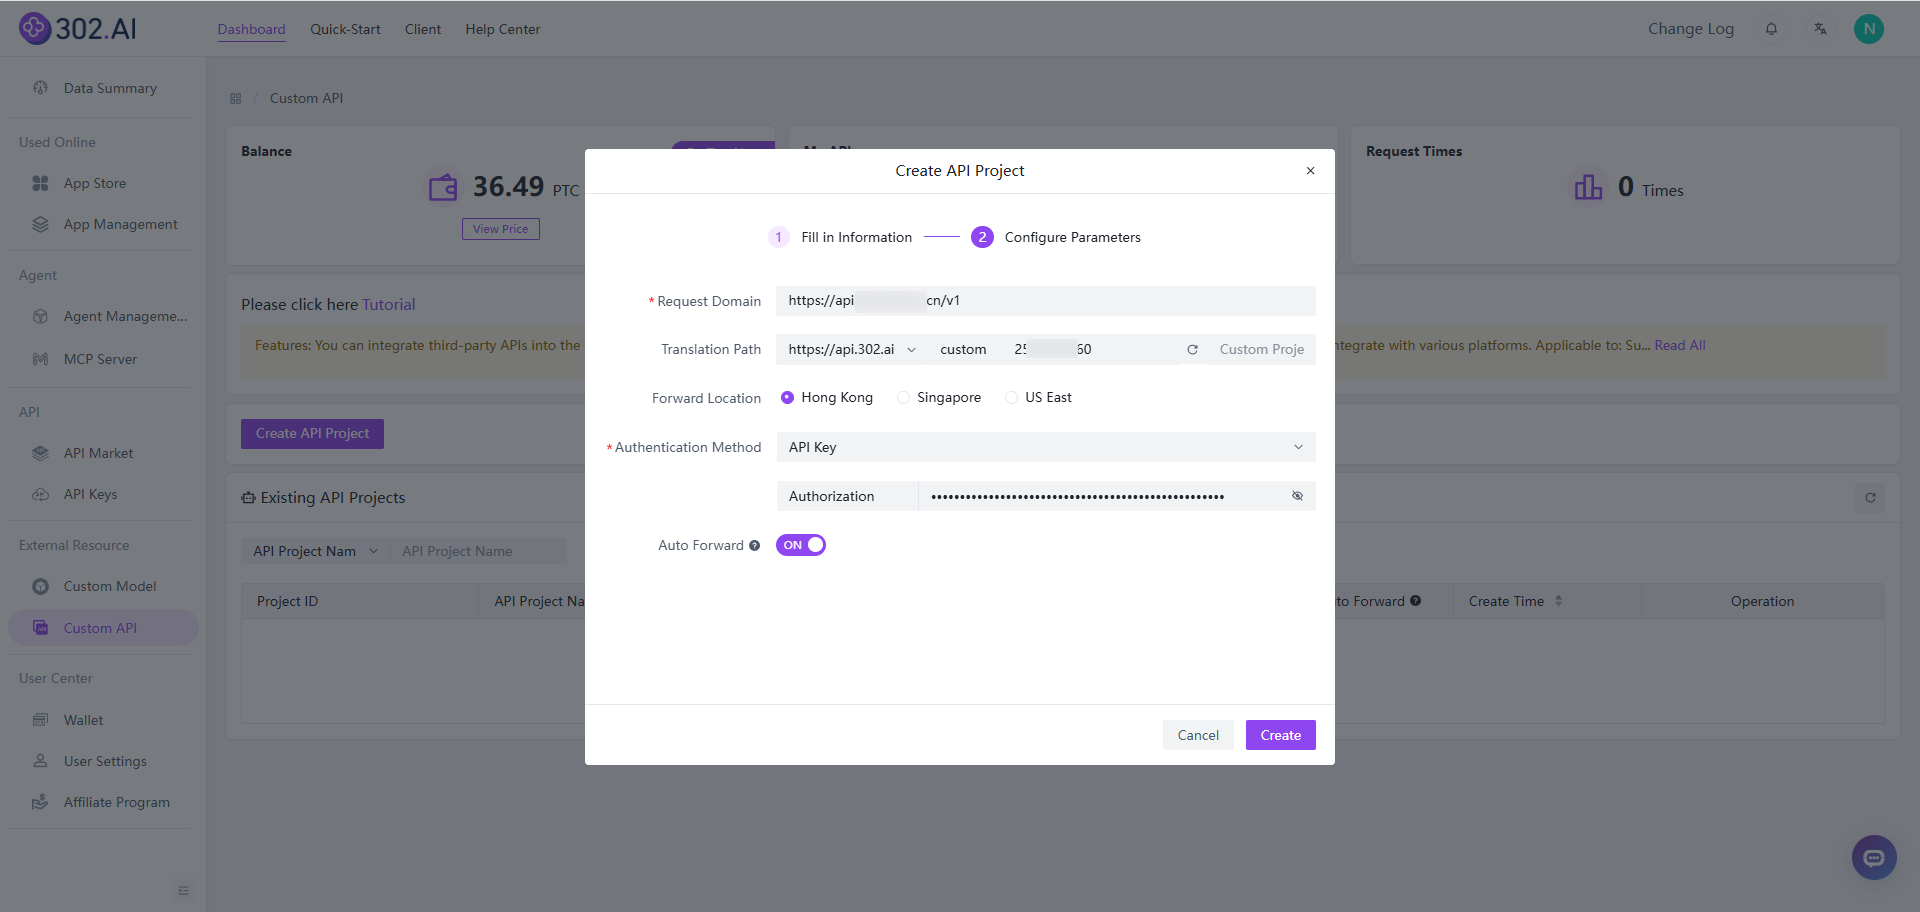The image size is (1920, 912).
Task: Open the Dashboard tab
Action: [252, 29]
